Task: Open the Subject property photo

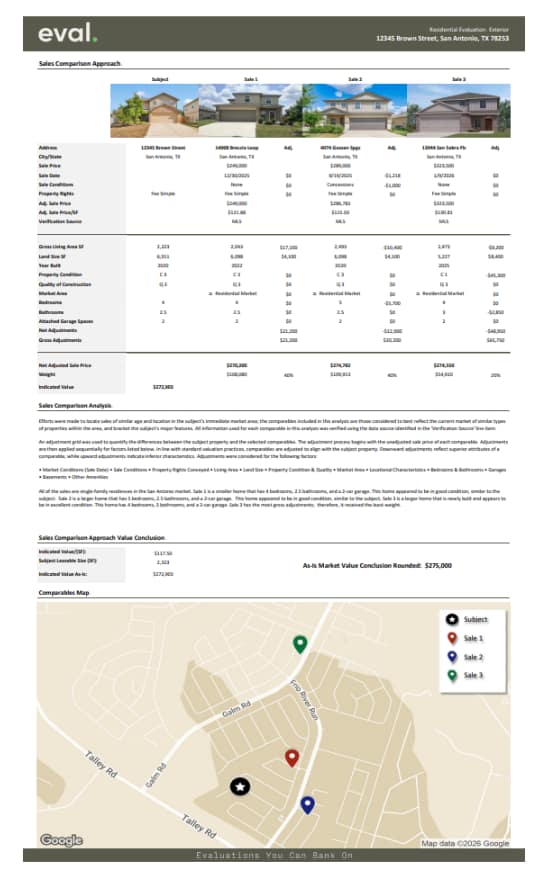Action: tap(154, 111)
